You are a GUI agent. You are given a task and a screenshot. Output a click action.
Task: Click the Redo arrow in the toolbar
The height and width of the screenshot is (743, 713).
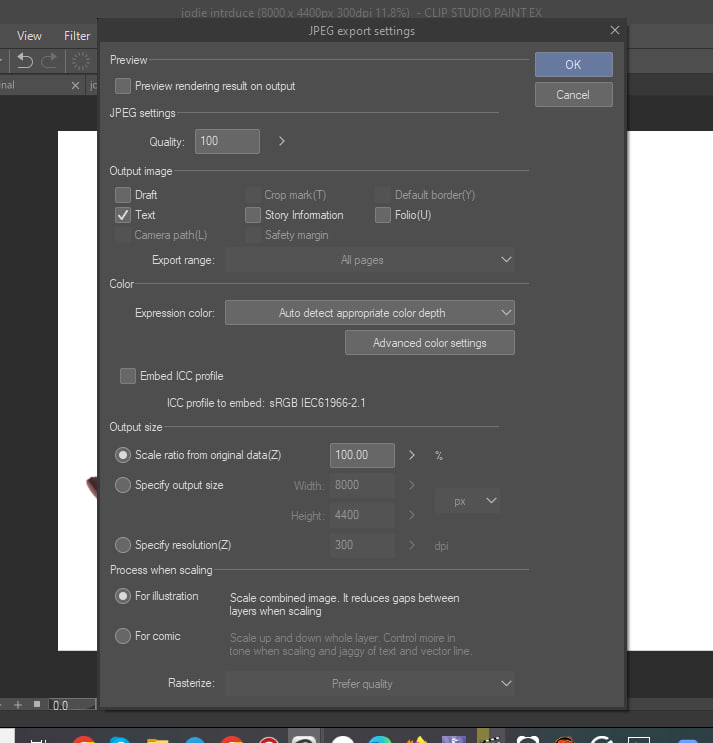[x=50, y=61]
